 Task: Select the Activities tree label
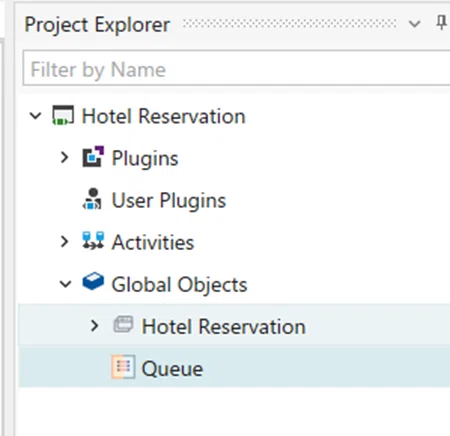pyautogui.click(x=153, y=242)
